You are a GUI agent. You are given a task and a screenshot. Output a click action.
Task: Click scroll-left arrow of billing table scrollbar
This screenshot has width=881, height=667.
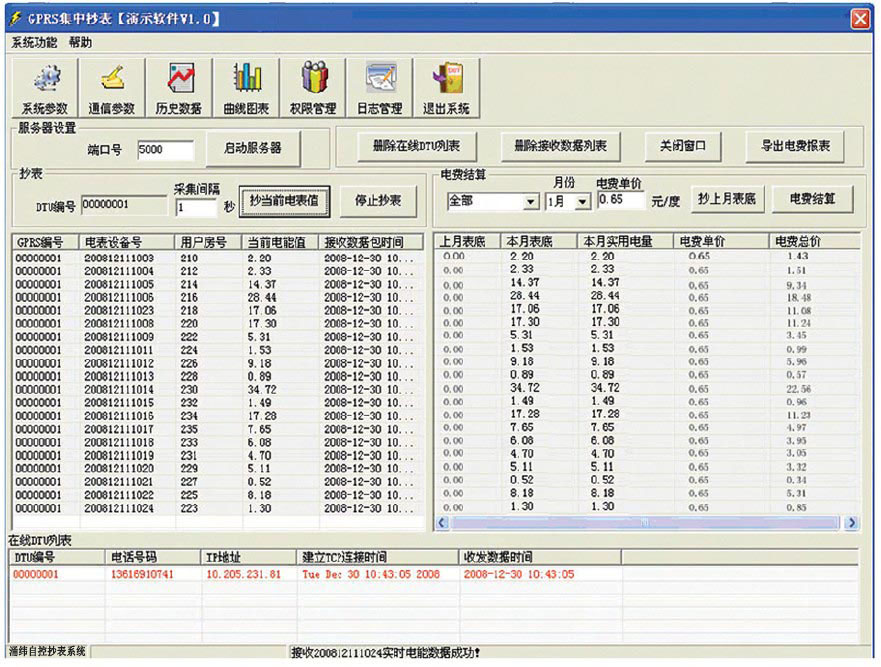[442, 523]
